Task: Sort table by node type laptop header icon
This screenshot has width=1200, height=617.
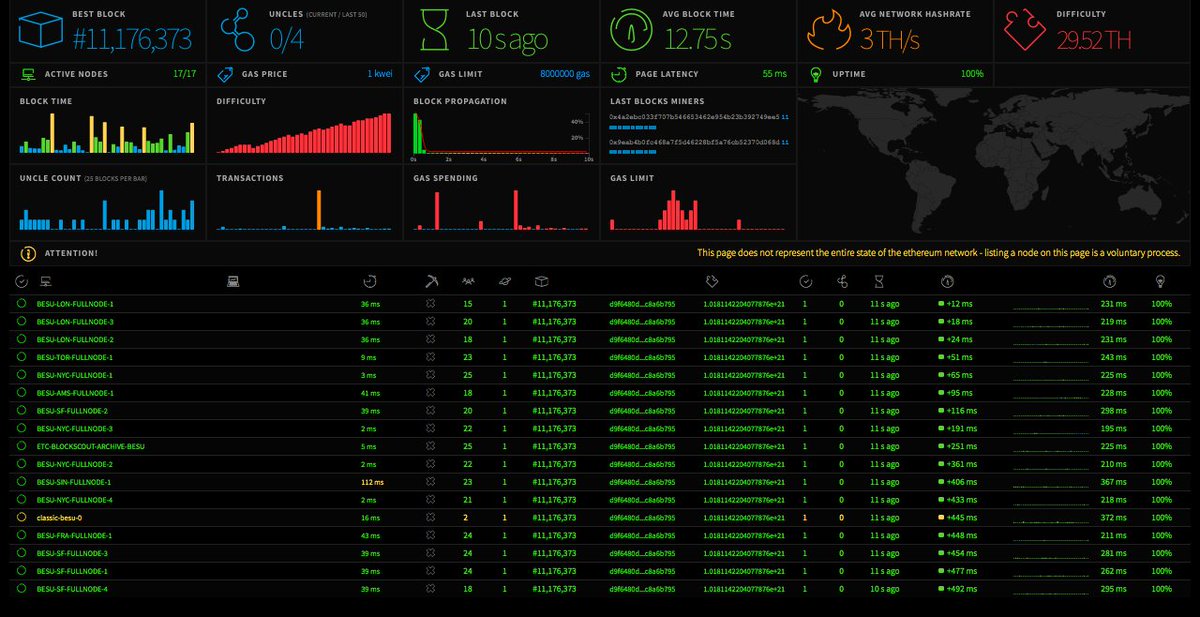Action: point(233,282)
